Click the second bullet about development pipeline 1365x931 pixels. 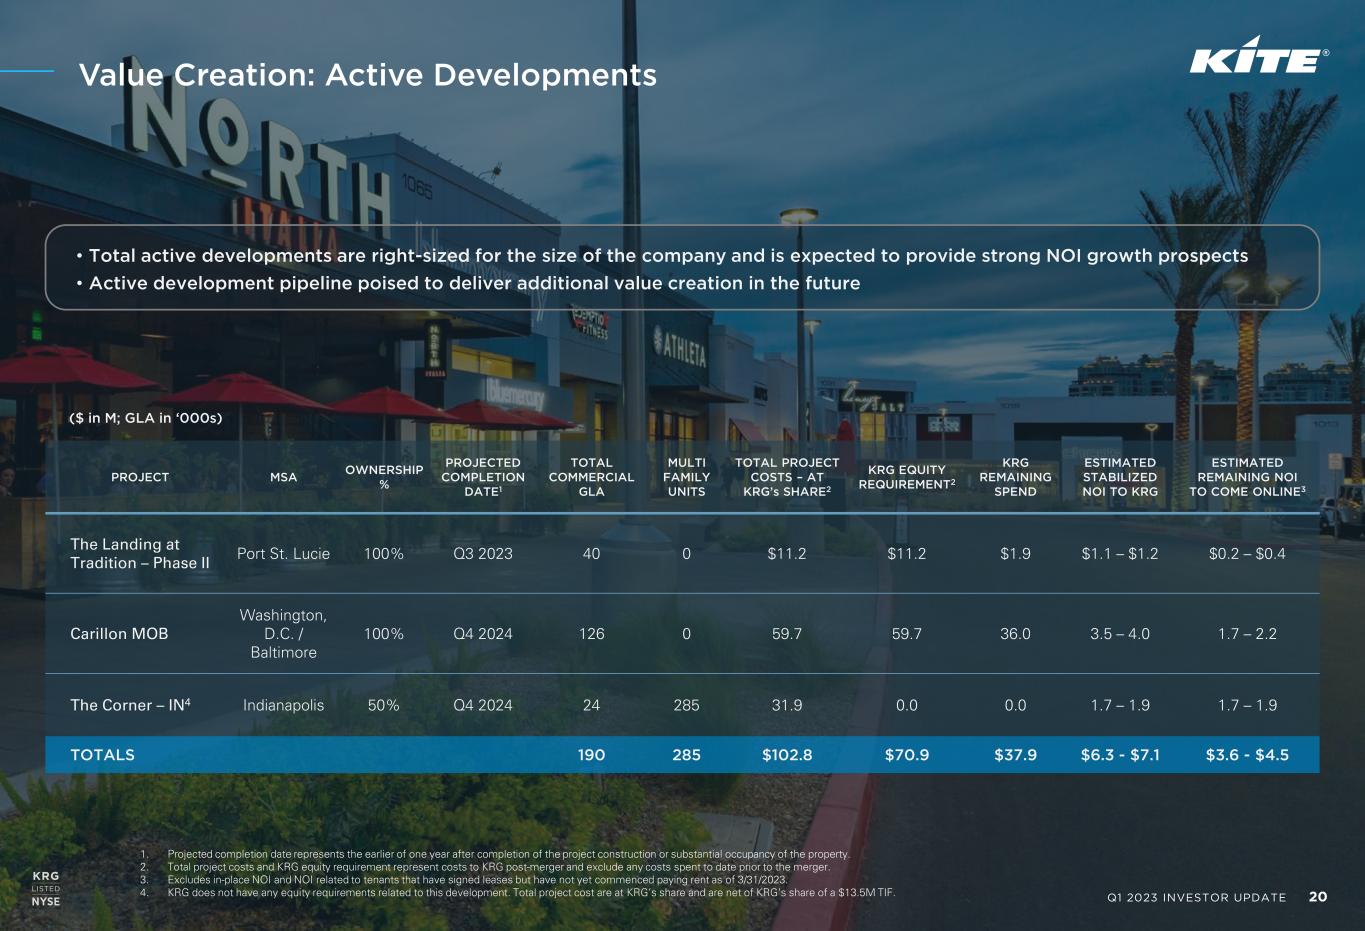click(474, 283)
